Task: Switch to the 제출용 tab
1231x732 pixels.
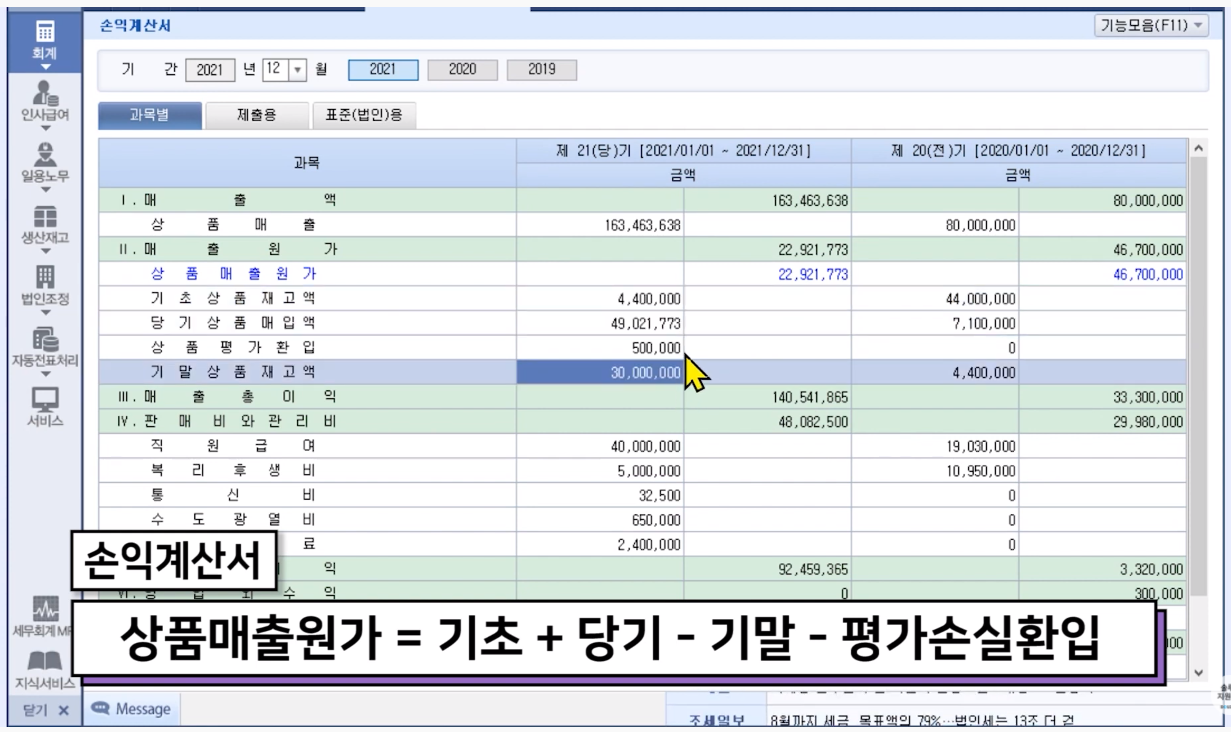Action: click(257, 115)
